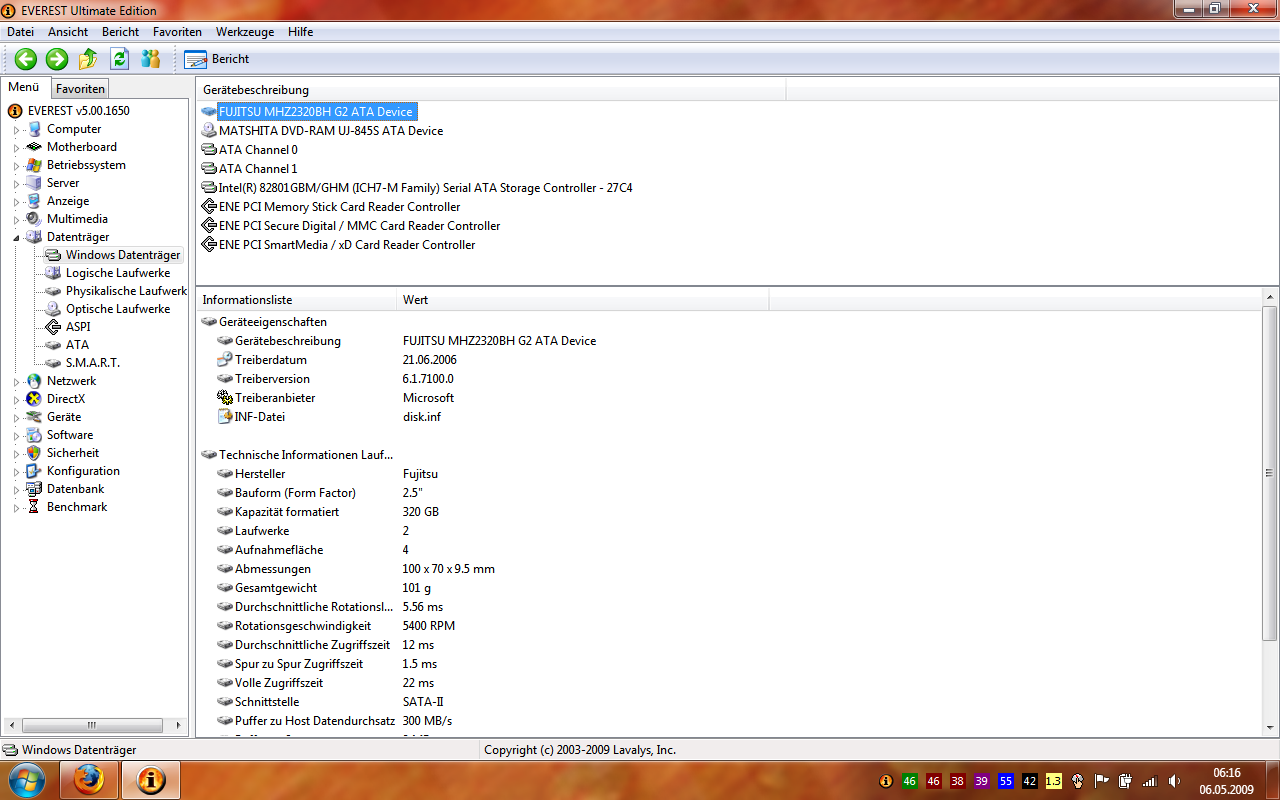This screenshot has height=800, width=1280.
Task: Select the EVEREST v5.00.1650 root node
Action: point(78,111)
